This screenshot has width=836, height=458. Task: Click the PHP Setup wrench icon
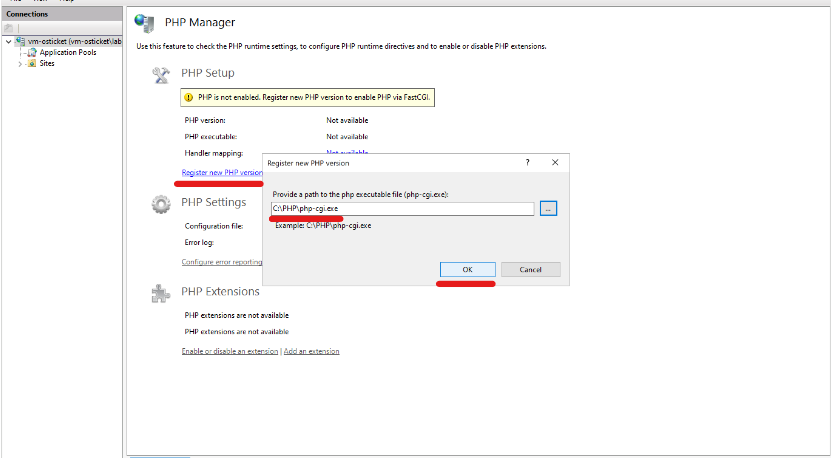(161, 75)
